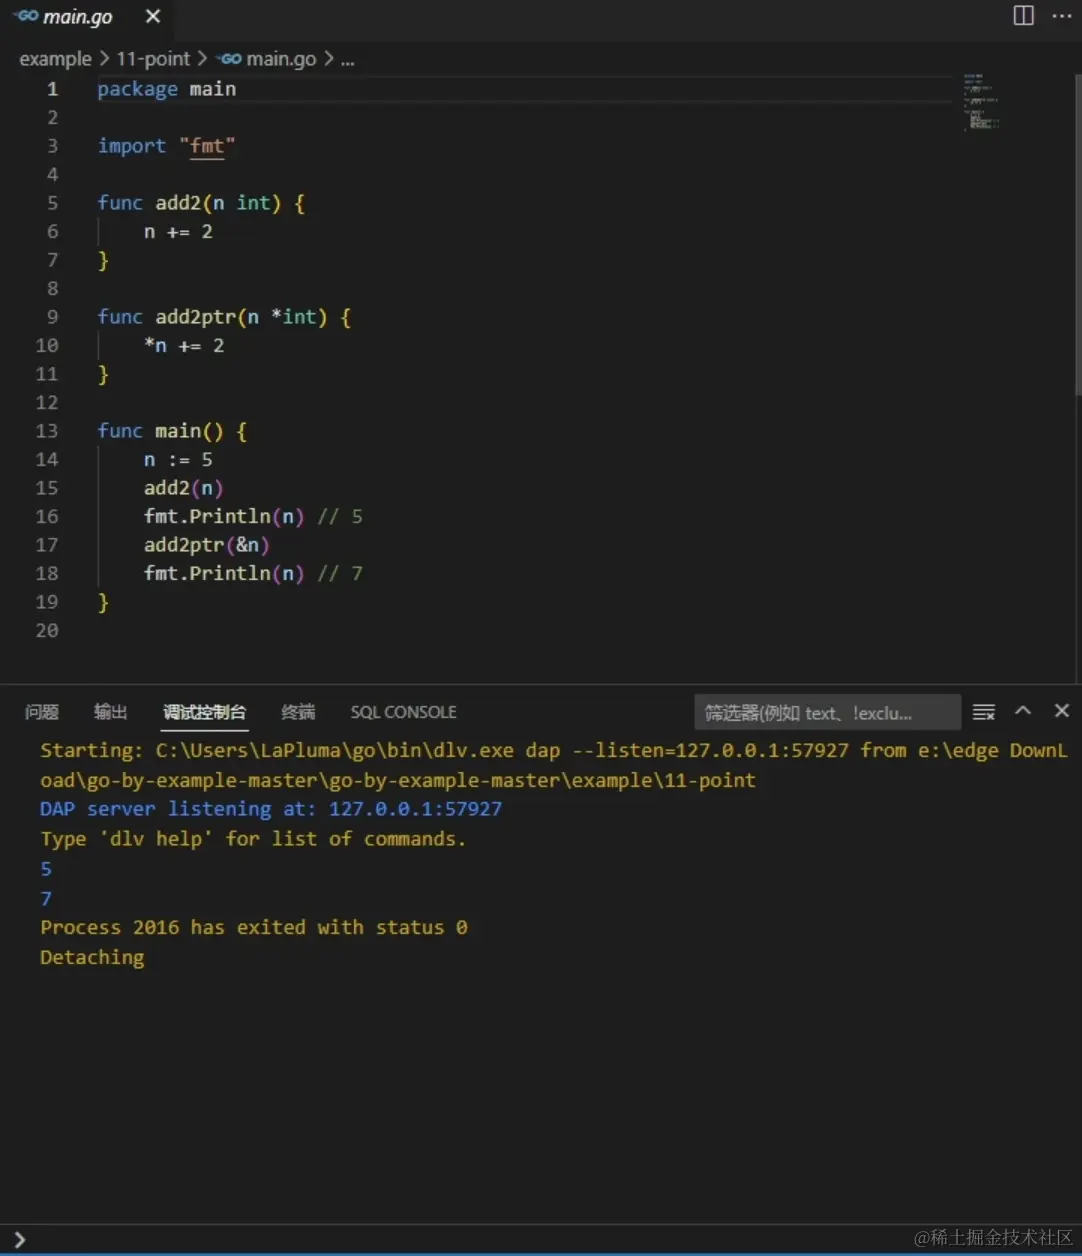
Task: Click the '*n += 2' statement
Action: pyautogui.click(x=184, y=346)
